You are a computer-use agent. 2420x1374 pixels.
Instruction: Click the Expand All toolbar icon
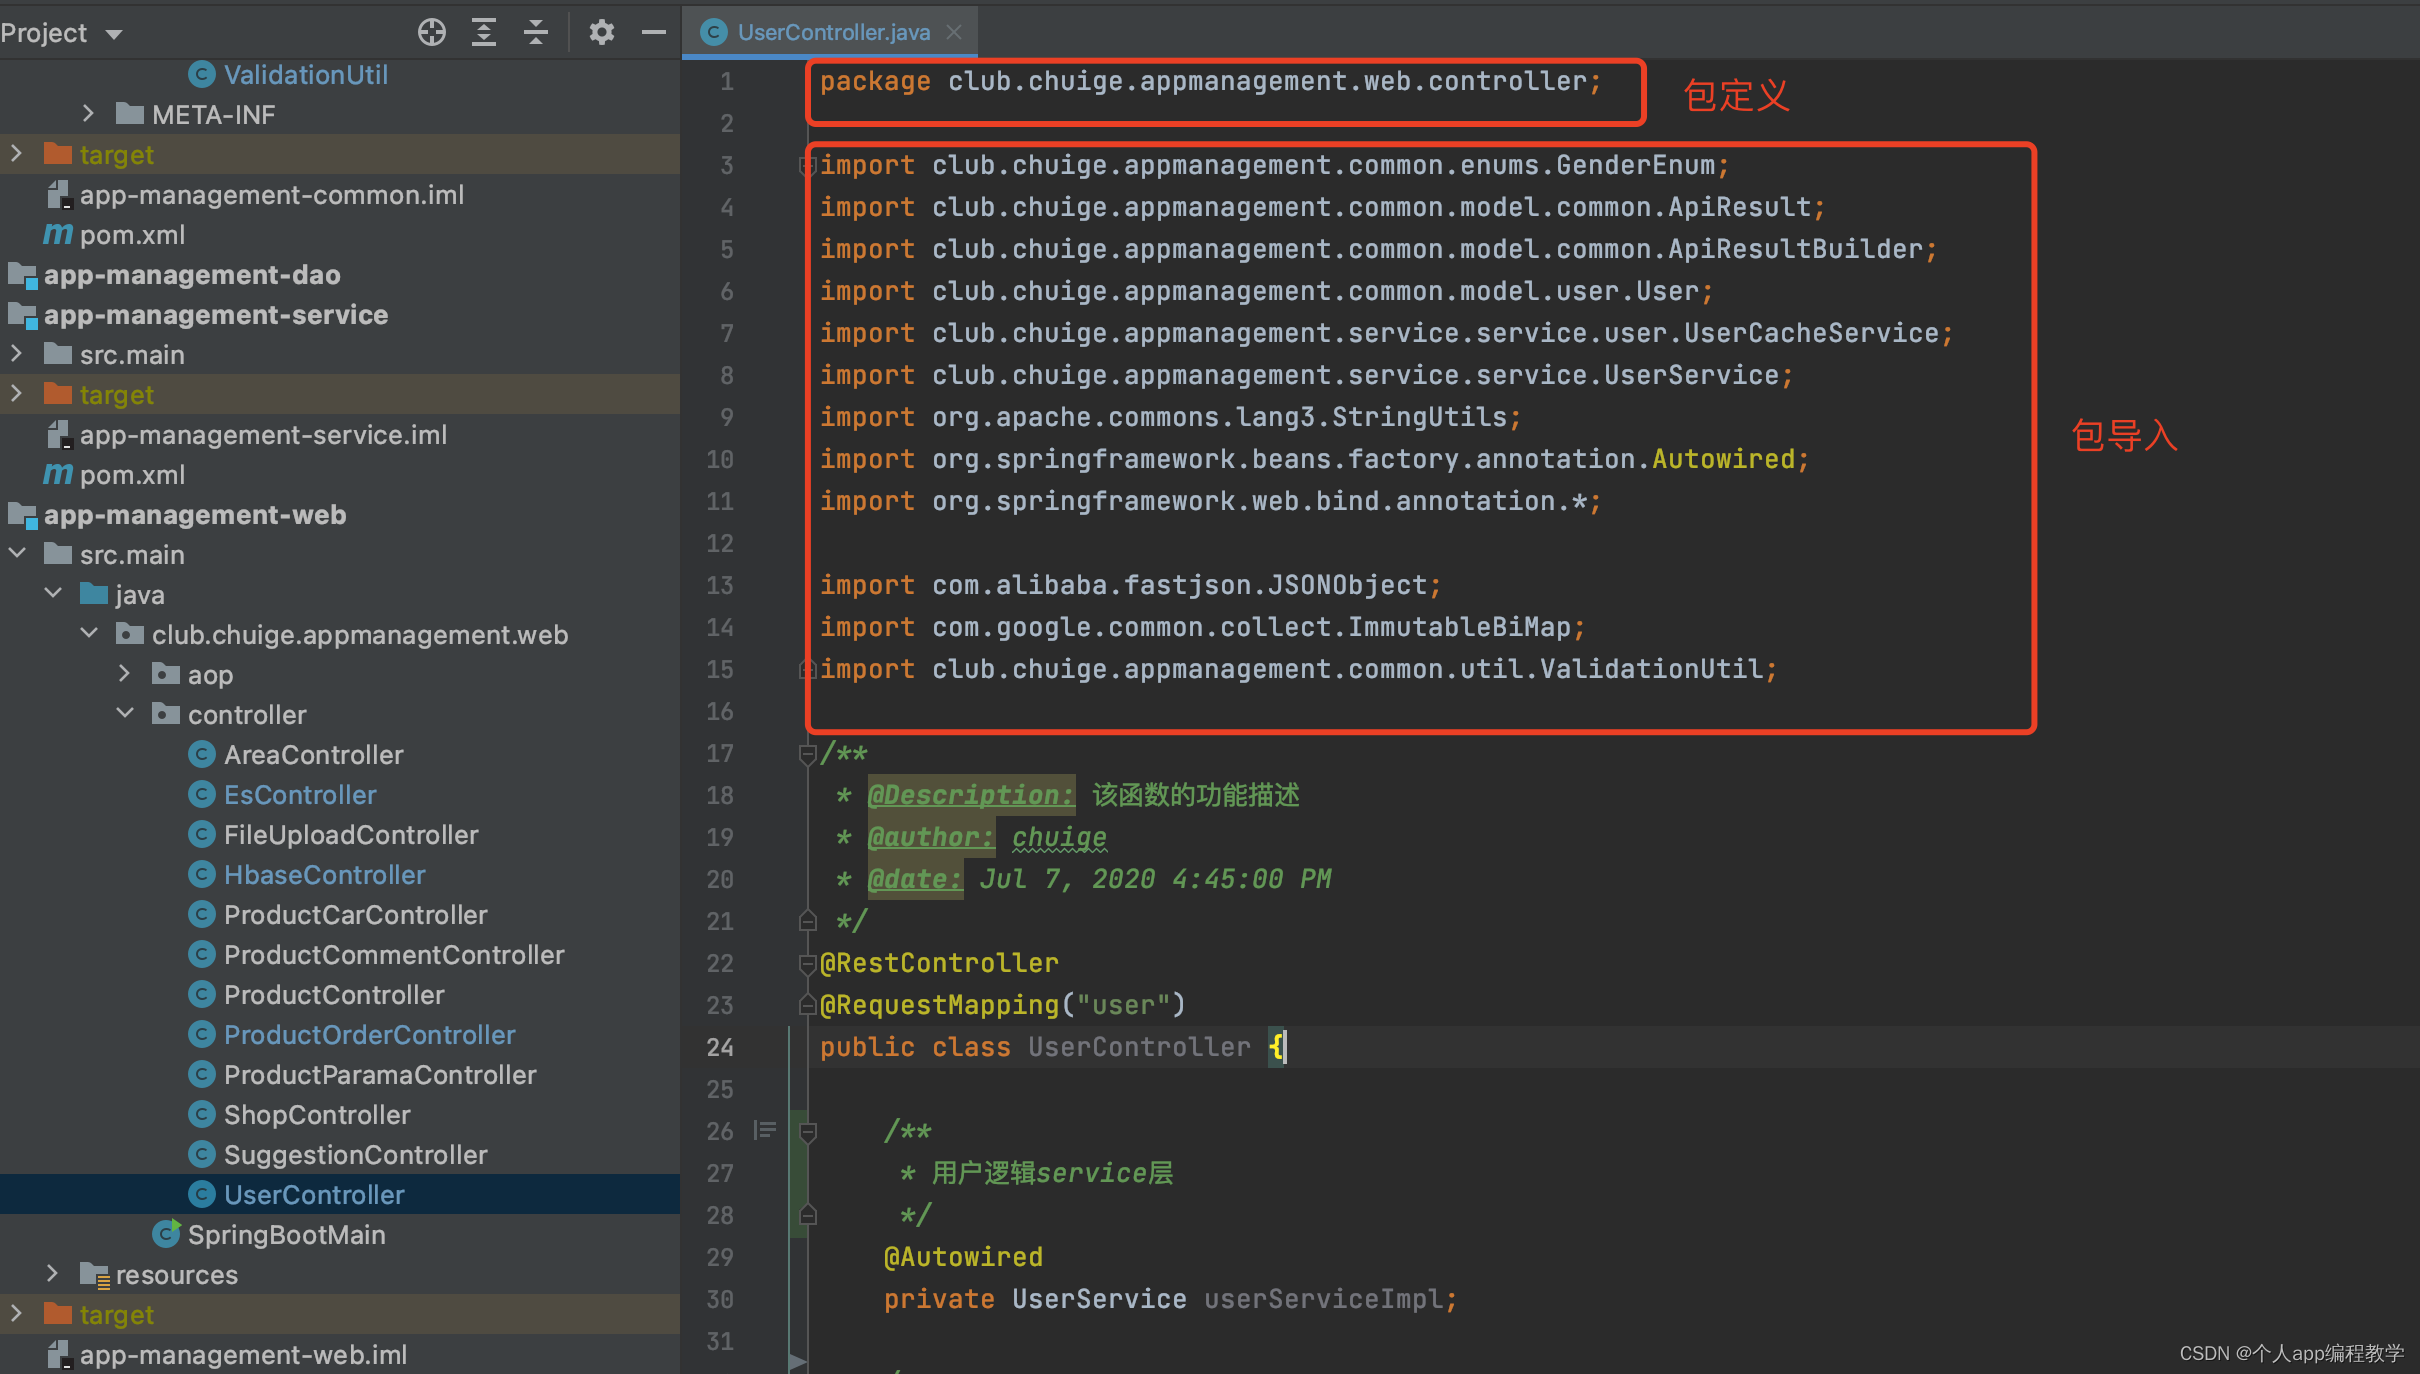(484, 32)
